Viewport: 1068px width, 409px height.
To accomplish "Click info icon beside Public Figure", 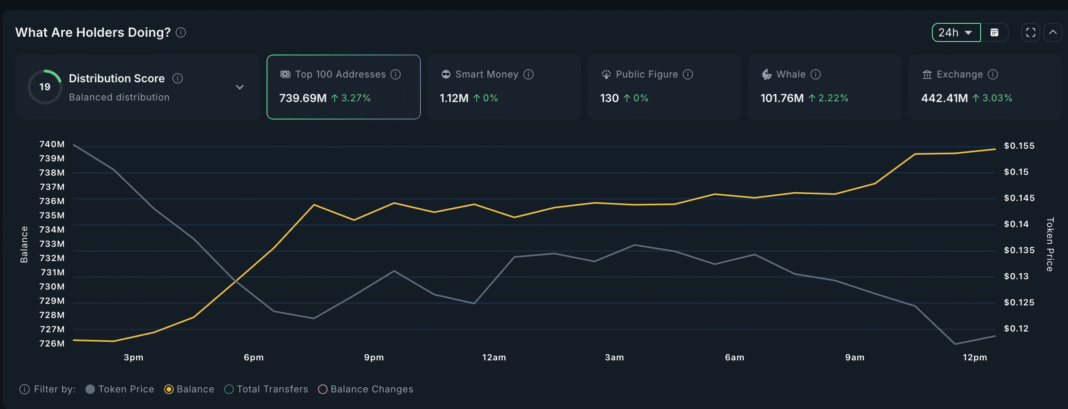I will [688, 74].
